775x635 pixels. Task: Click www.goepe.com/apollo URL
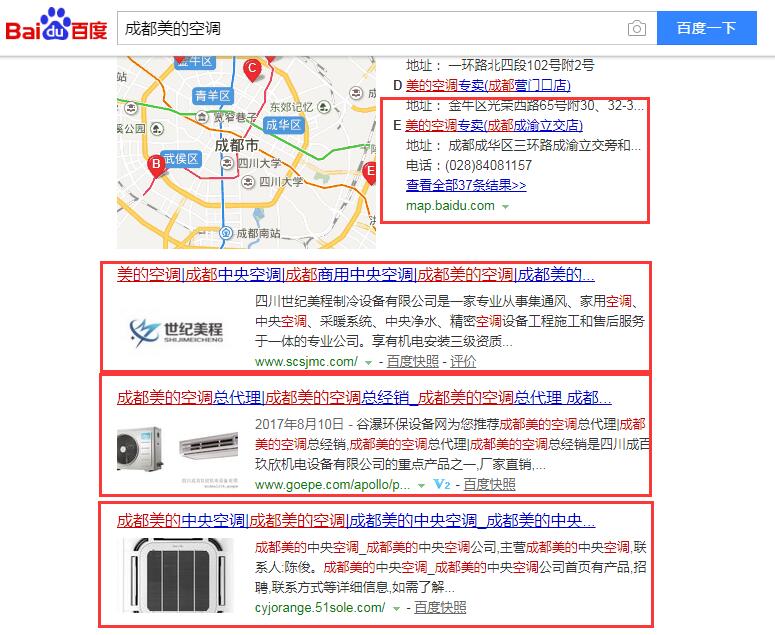333,485
